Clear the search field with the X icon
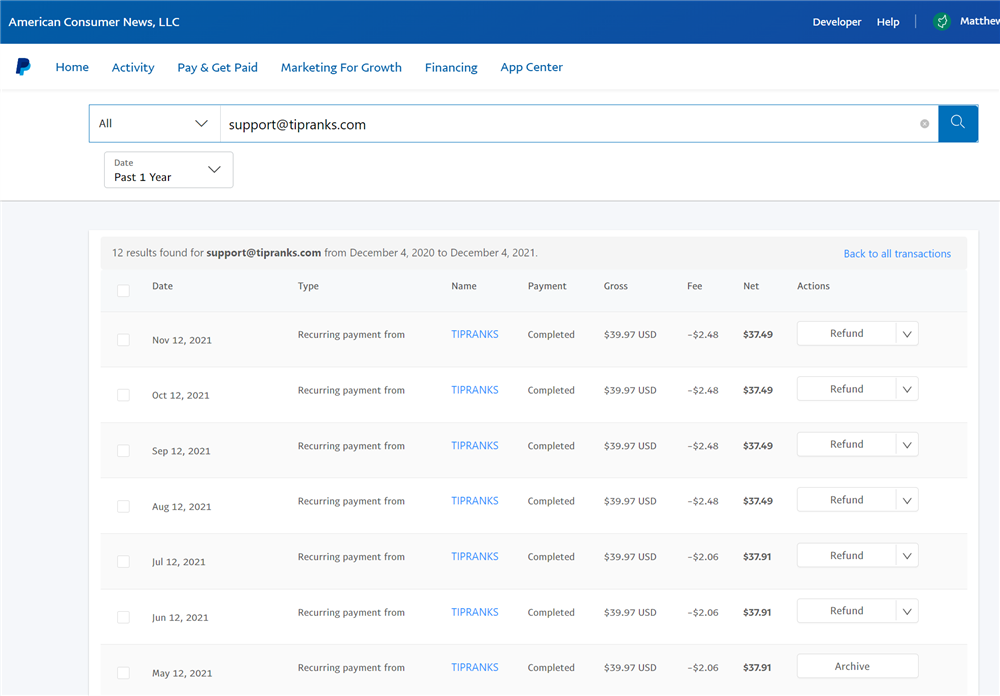This screenshot has width=1000, height=696. (924, 124)
